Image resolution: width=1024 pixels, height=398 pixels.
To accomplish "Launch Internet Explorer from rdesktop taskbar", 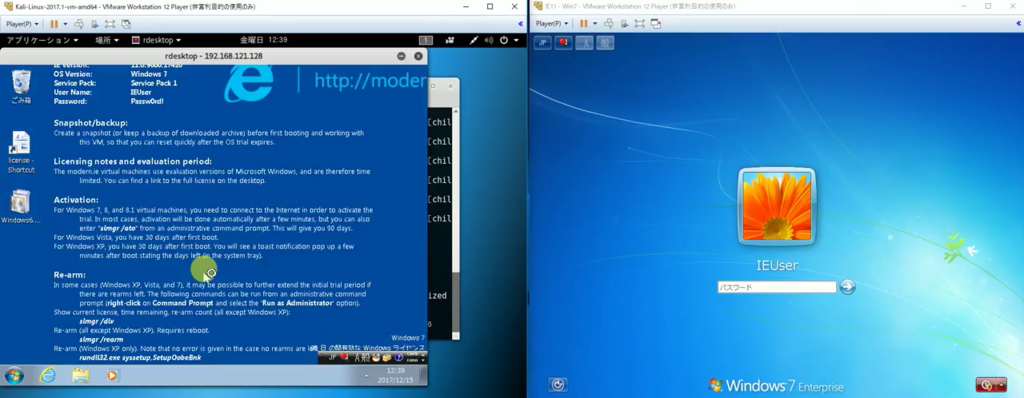I will (48, 375).
